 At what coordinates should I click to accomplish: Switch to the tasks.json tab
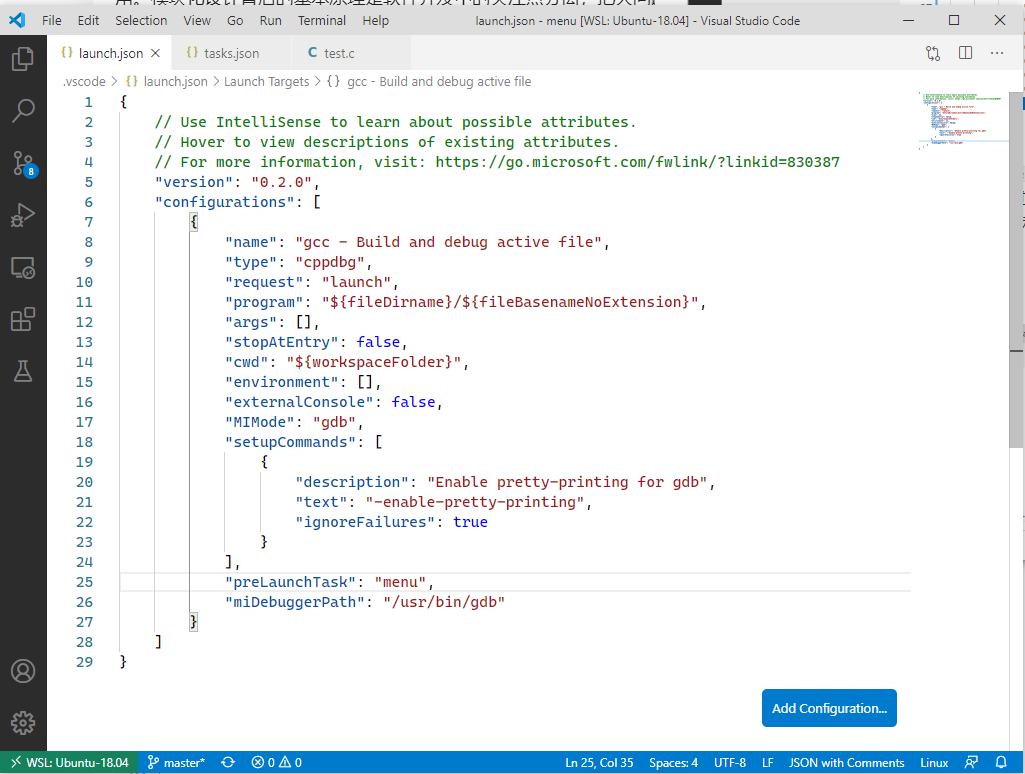pos(231,53)
